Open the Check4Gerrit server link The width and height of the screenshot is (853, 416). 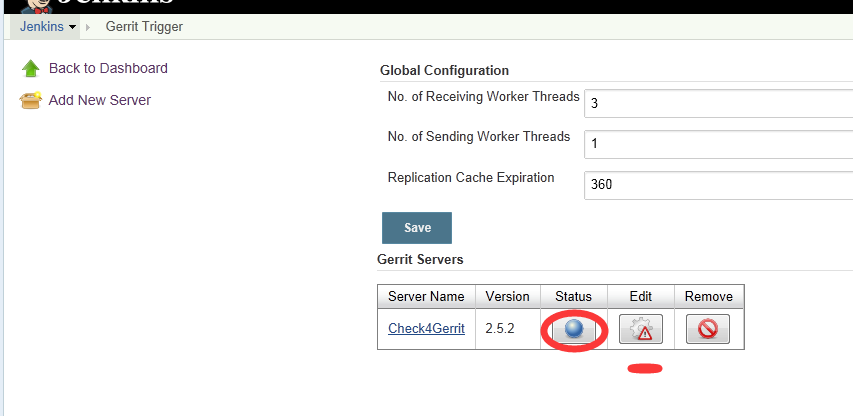point(426,328)
